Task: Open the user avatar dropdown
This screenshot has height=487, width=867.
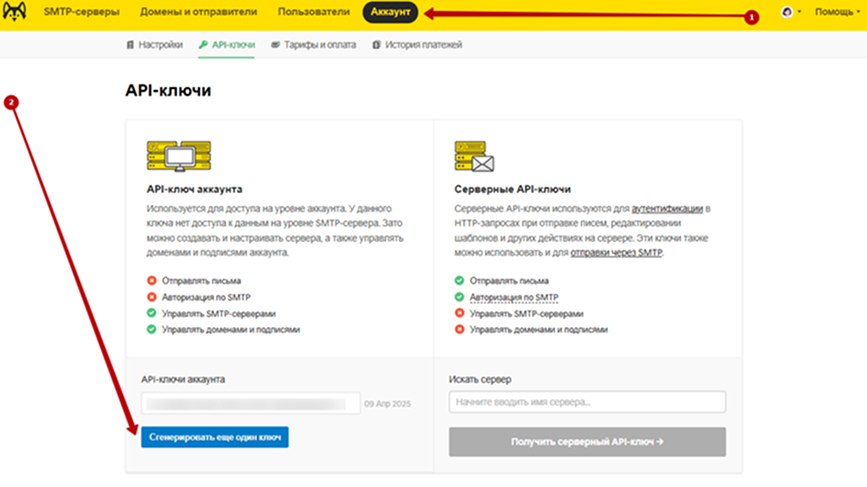Action: [789, 12]
